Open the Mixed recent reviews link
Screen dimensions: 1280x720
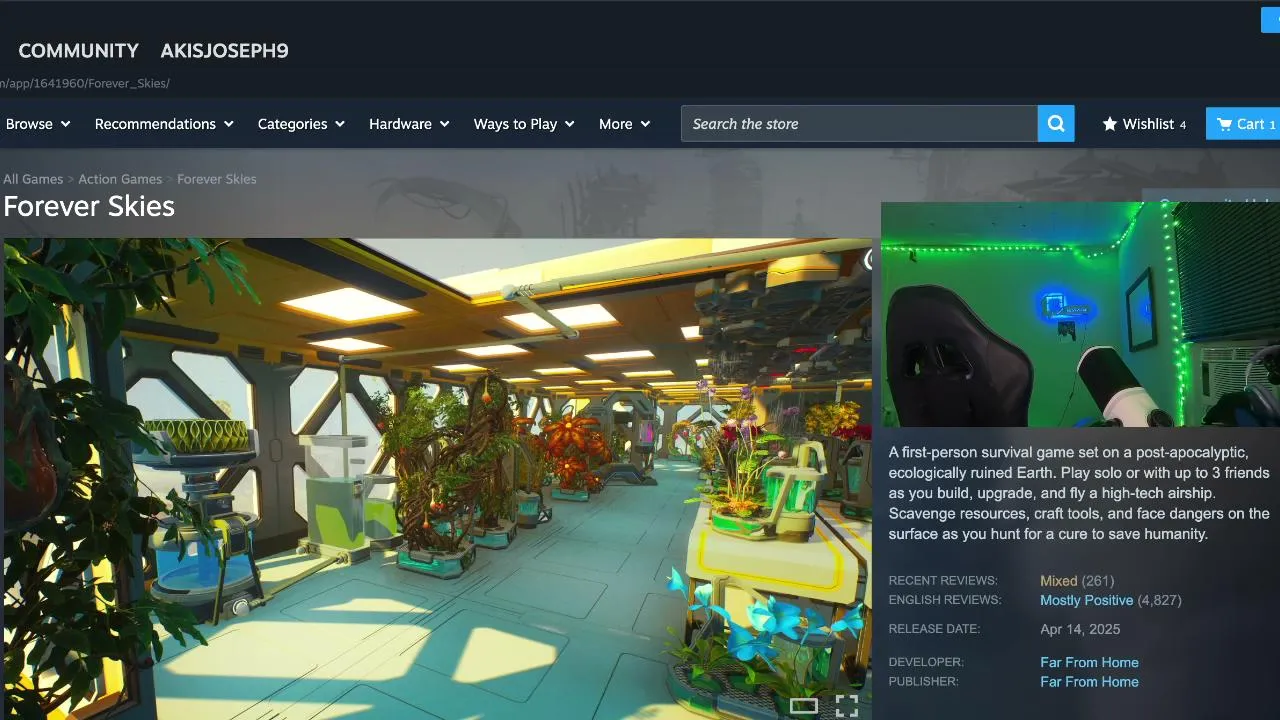1058,581
